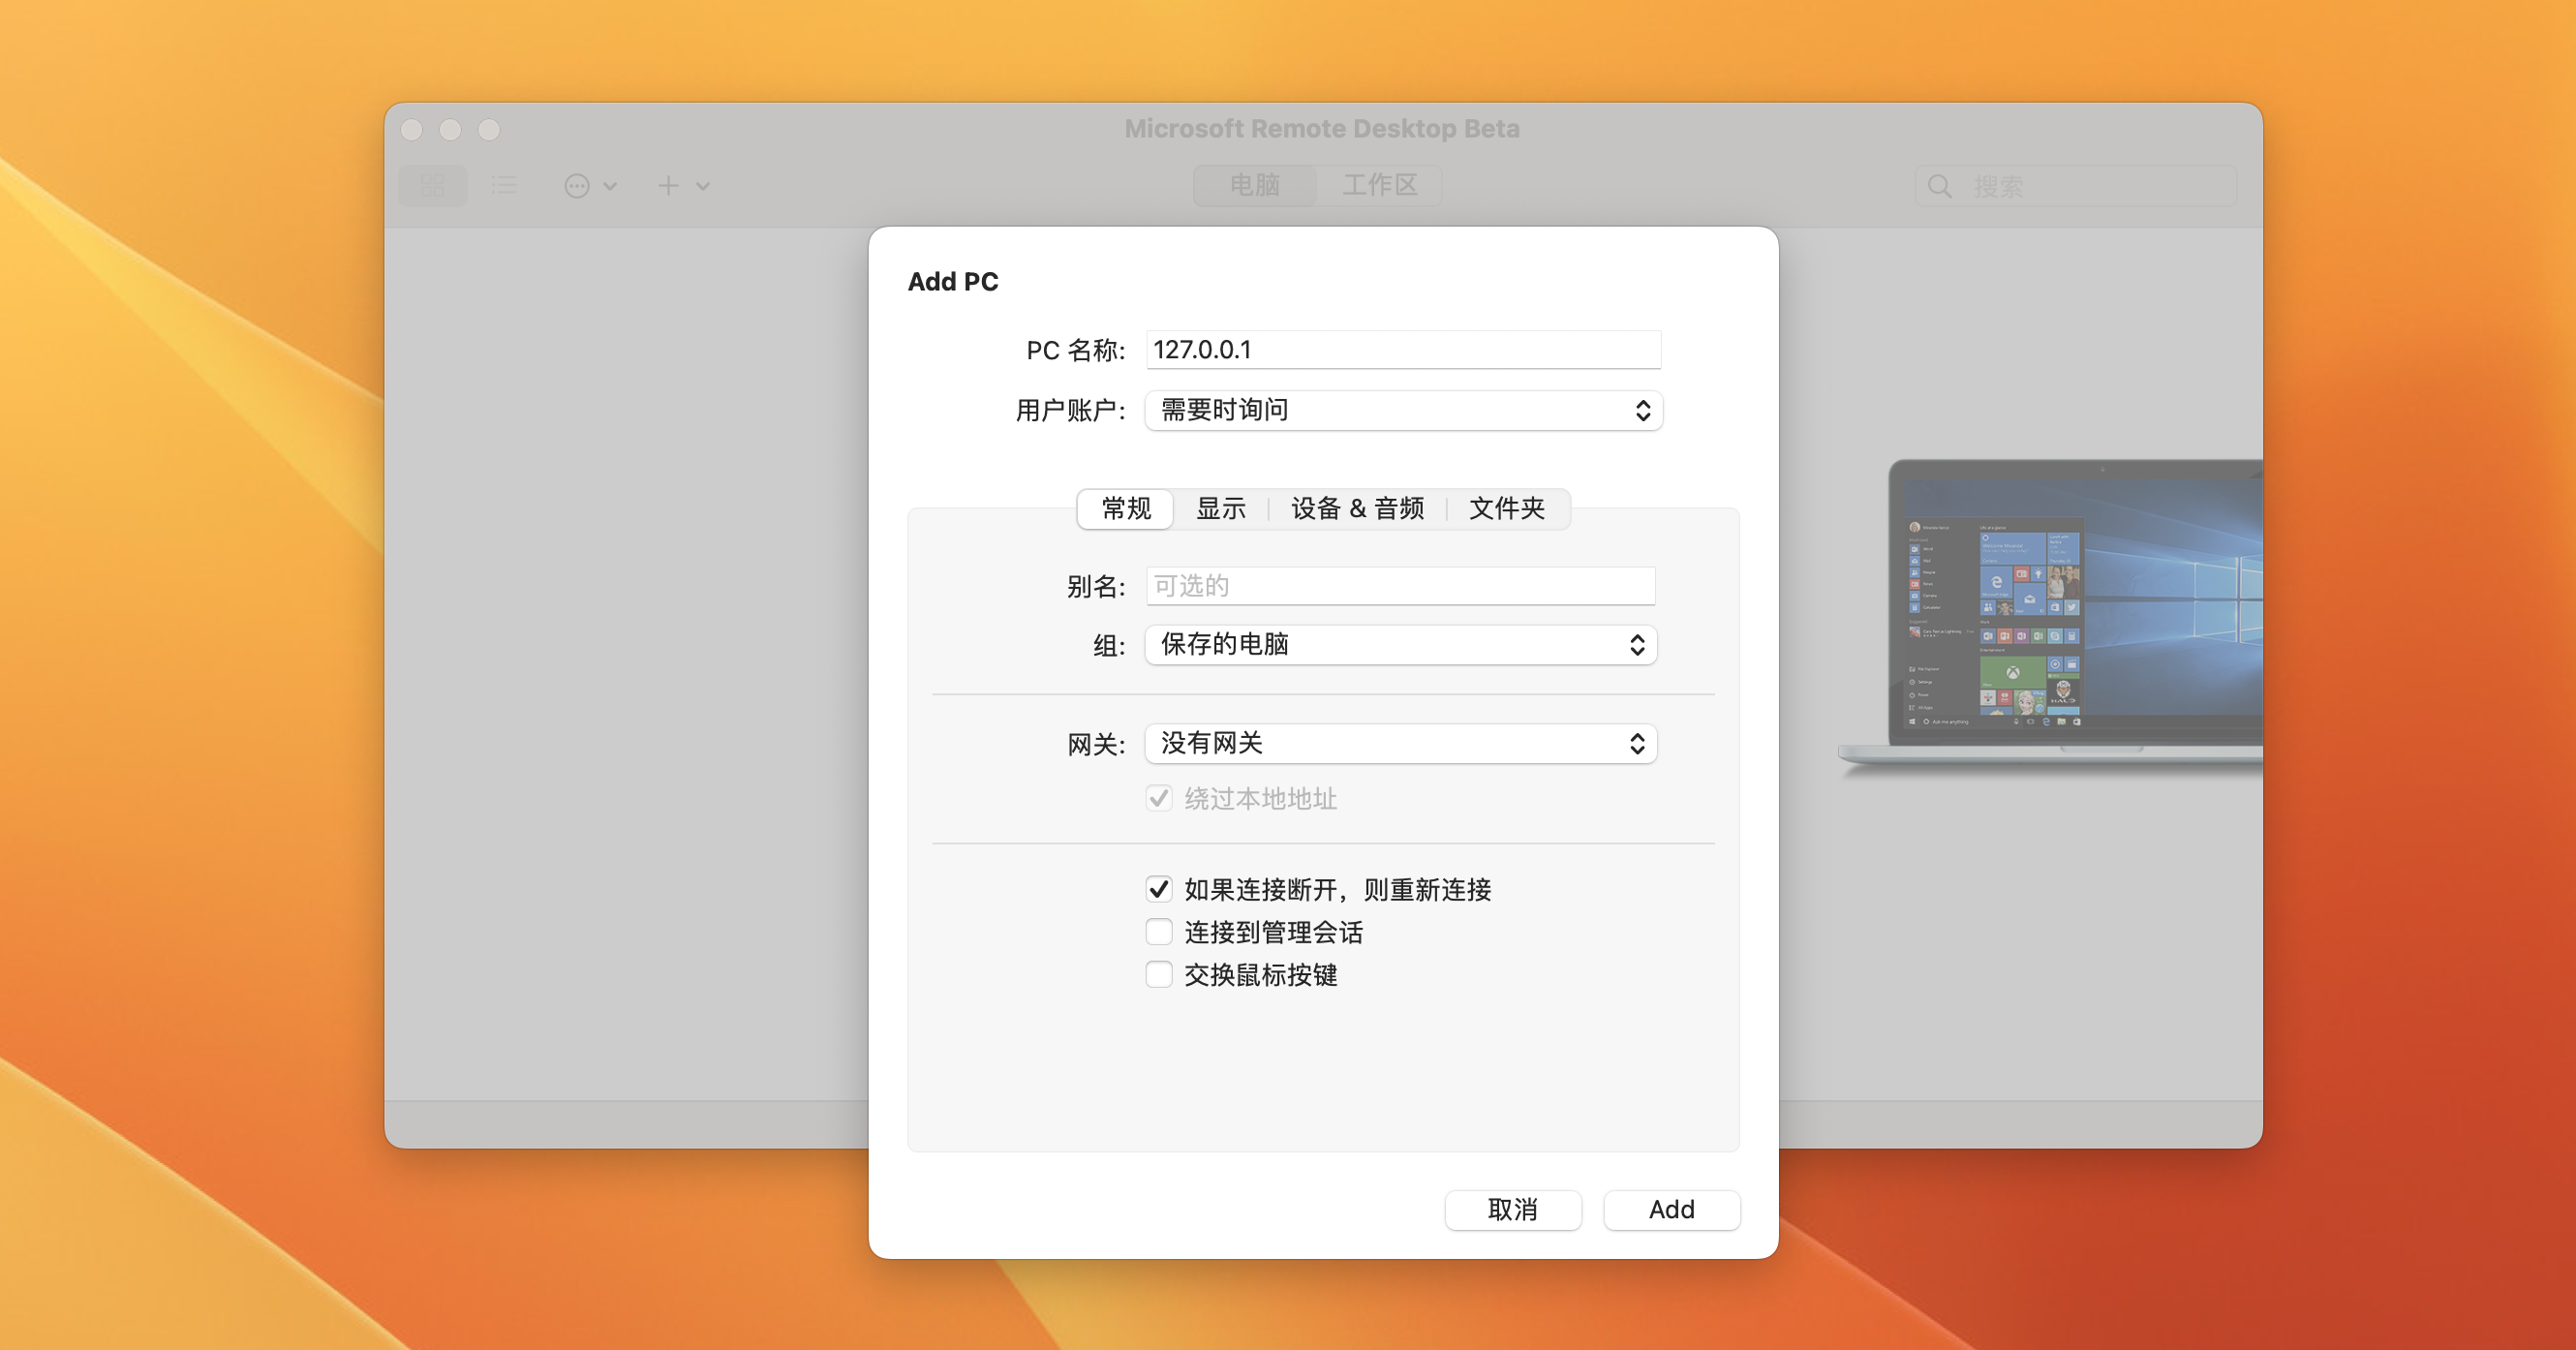Switch to list view icon in toolbar
Image resolution: width=2576 pixels, height=1350 pixels.
point(504,186)
